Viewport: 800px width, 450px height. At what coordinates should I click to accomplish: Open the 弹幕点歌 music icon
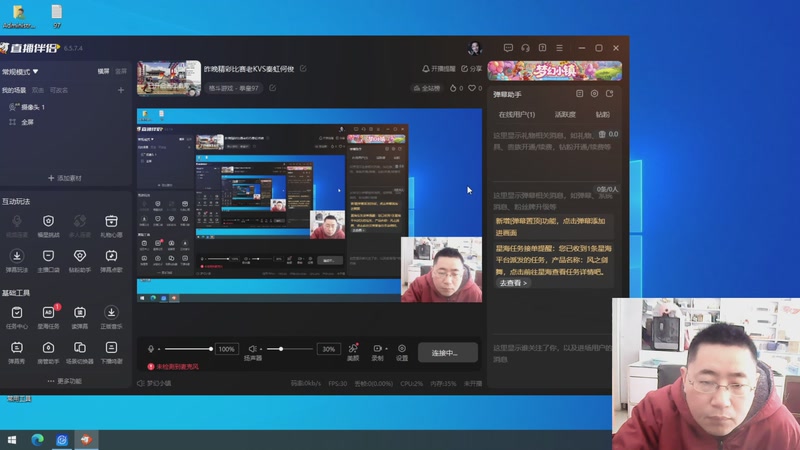coord(111,256)
